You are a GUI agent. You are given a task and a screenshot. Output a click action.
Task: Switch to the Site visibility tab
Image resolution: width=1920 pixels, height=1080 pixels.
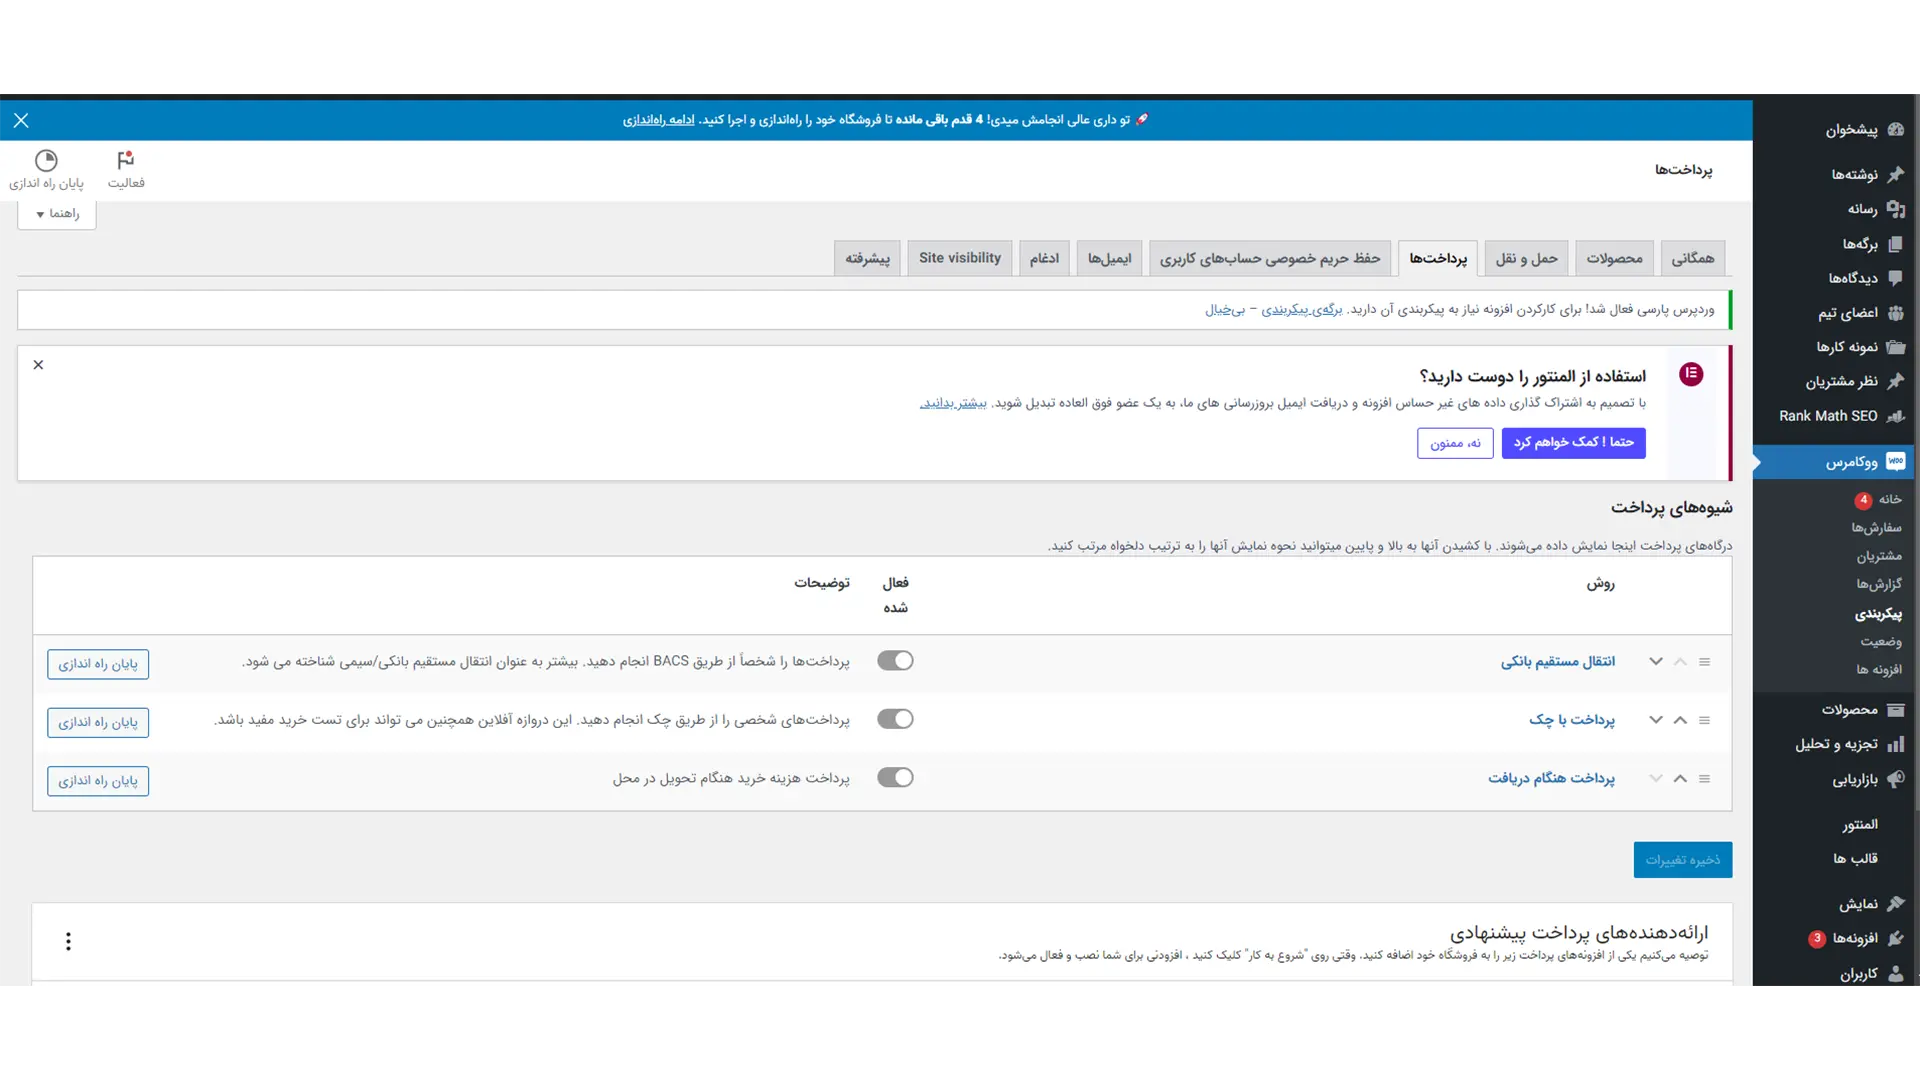pyautogui.click(x=960, y=258)
